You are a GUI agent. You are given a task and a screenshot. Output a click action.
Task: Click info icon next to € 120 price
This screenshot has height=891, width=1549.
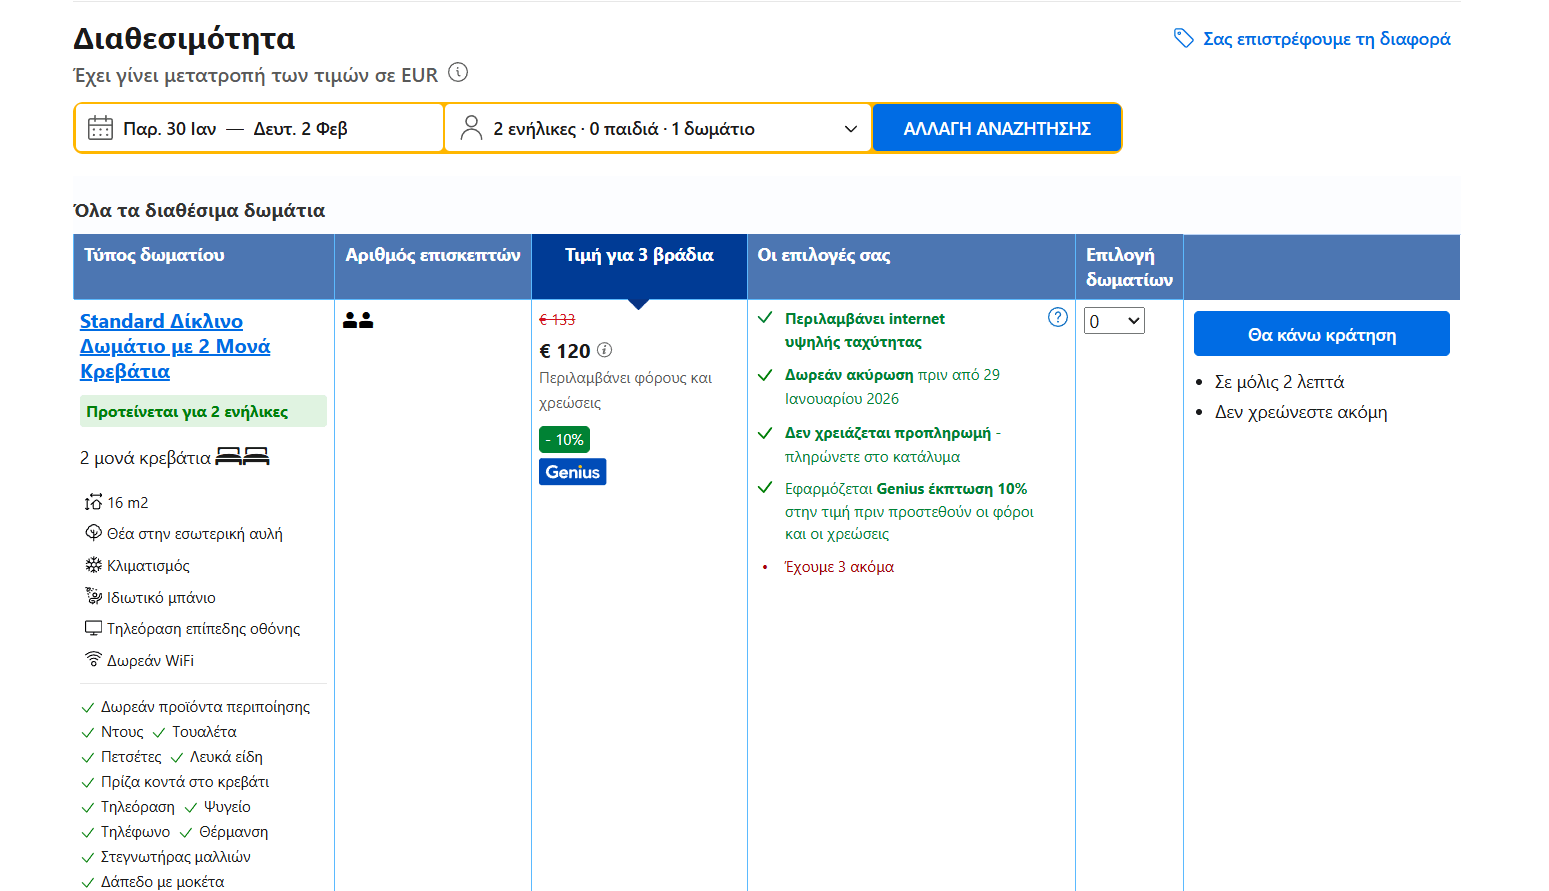coord(604,350)
